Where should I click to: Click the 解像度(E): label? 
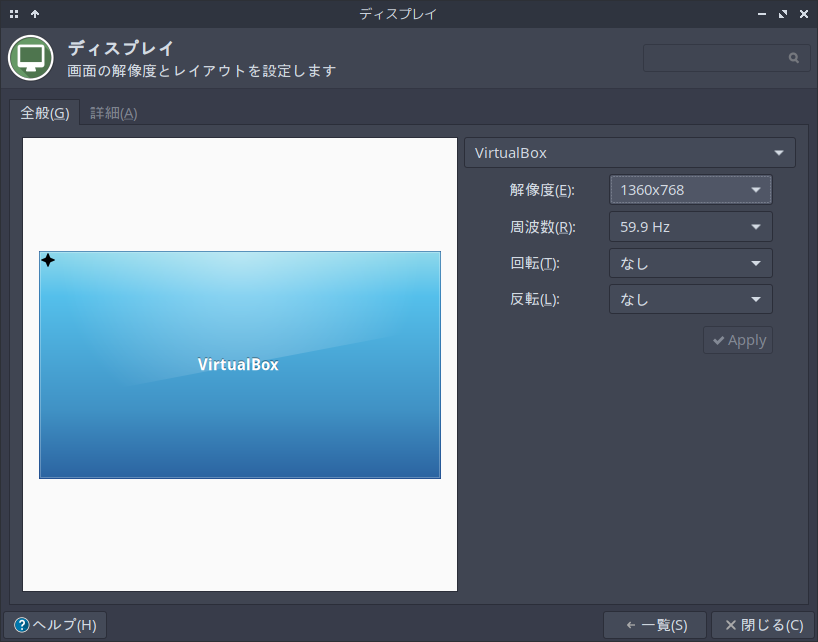(x=542, y=190)
